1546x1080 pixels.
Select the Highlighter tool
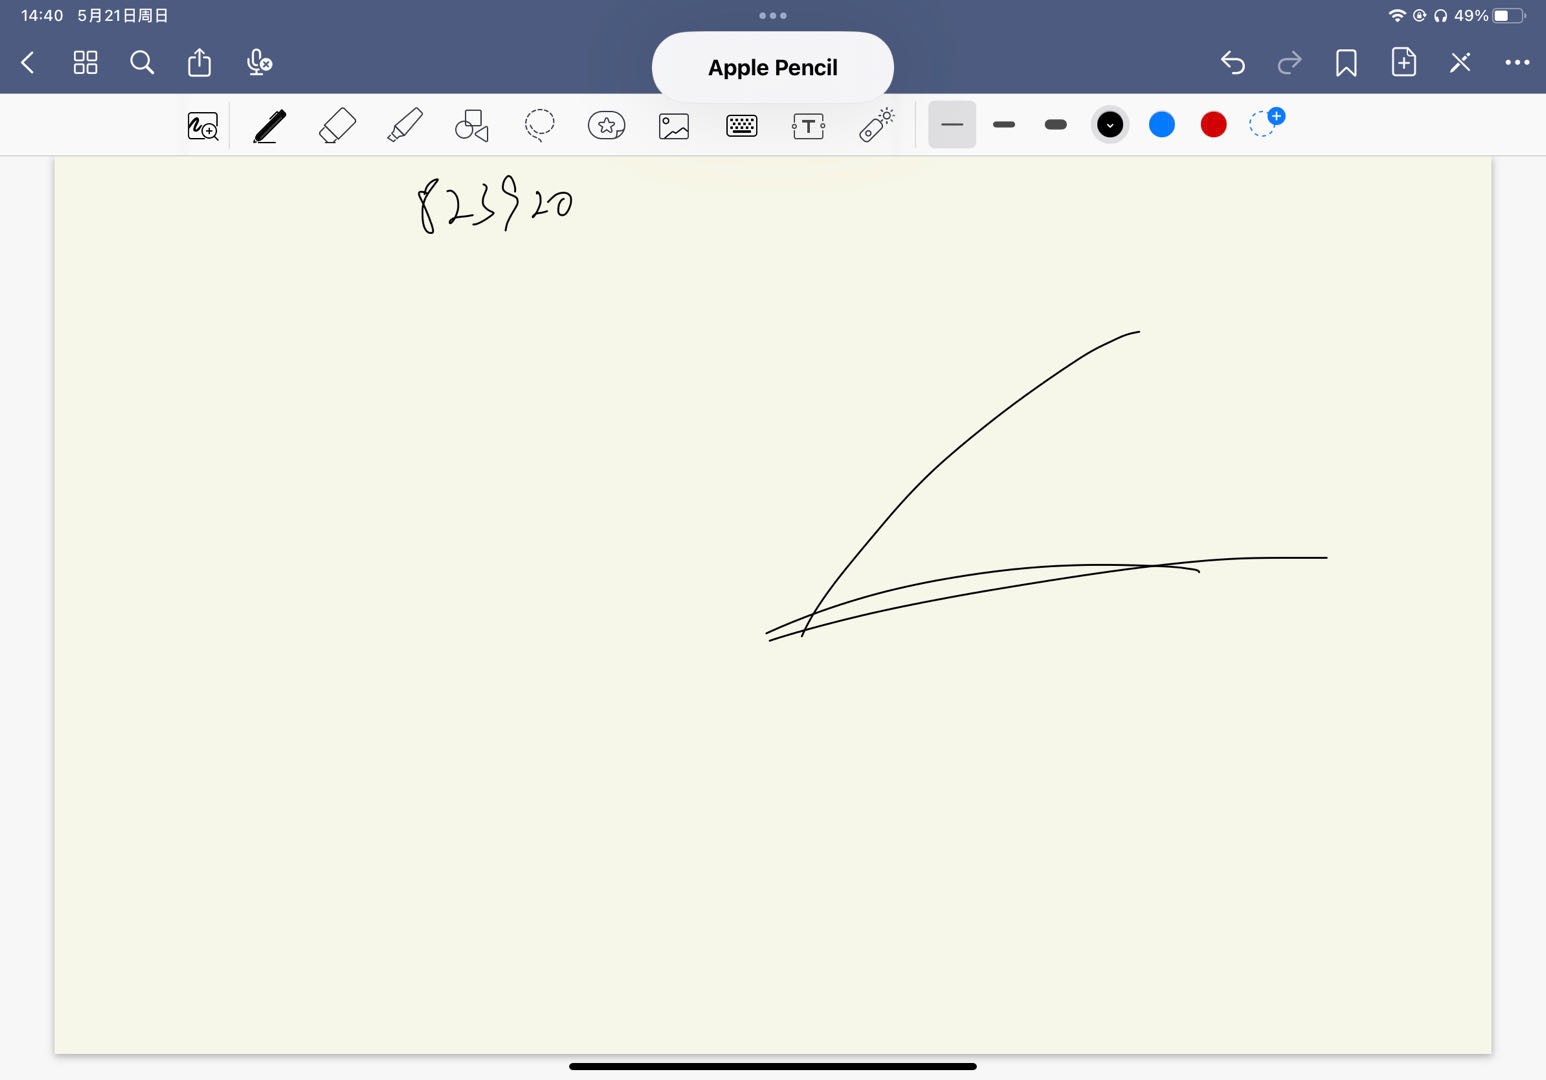(405, 126)
